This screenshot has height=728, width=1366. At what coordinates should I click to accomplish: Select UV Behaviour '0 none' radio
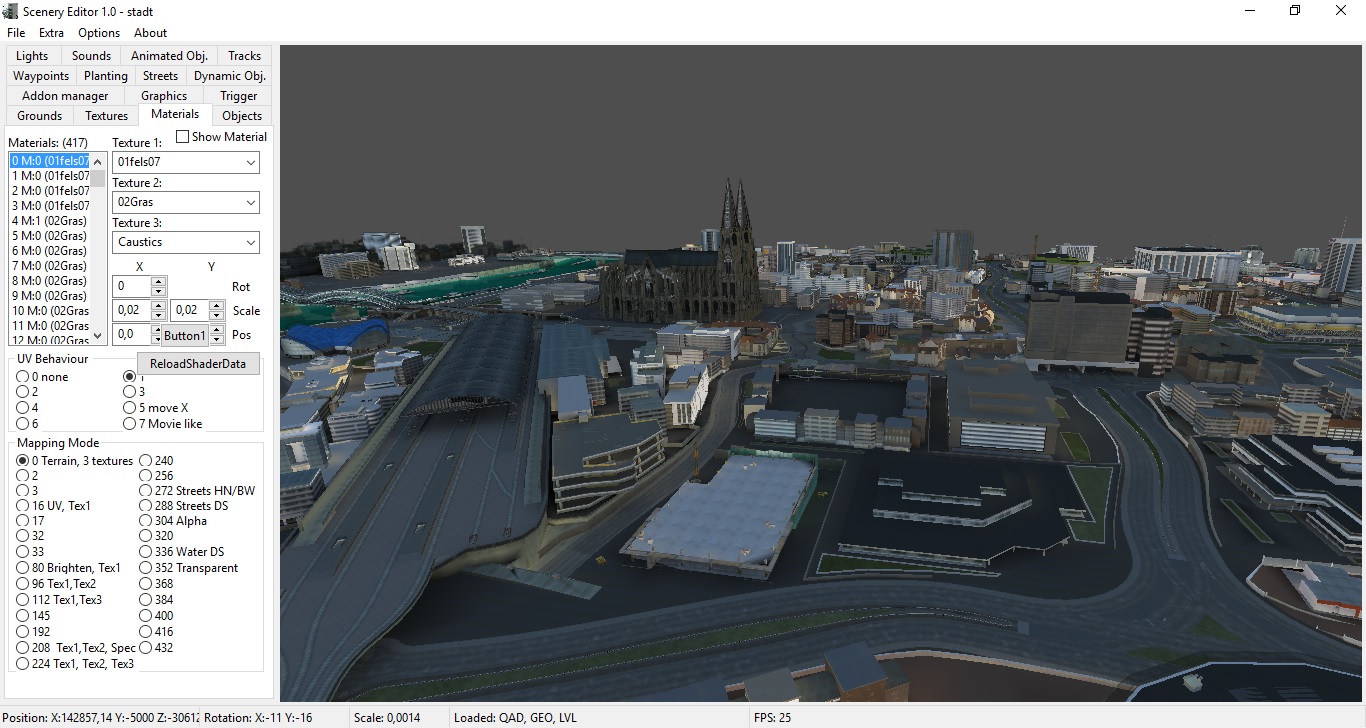click(x=43, y=377)
